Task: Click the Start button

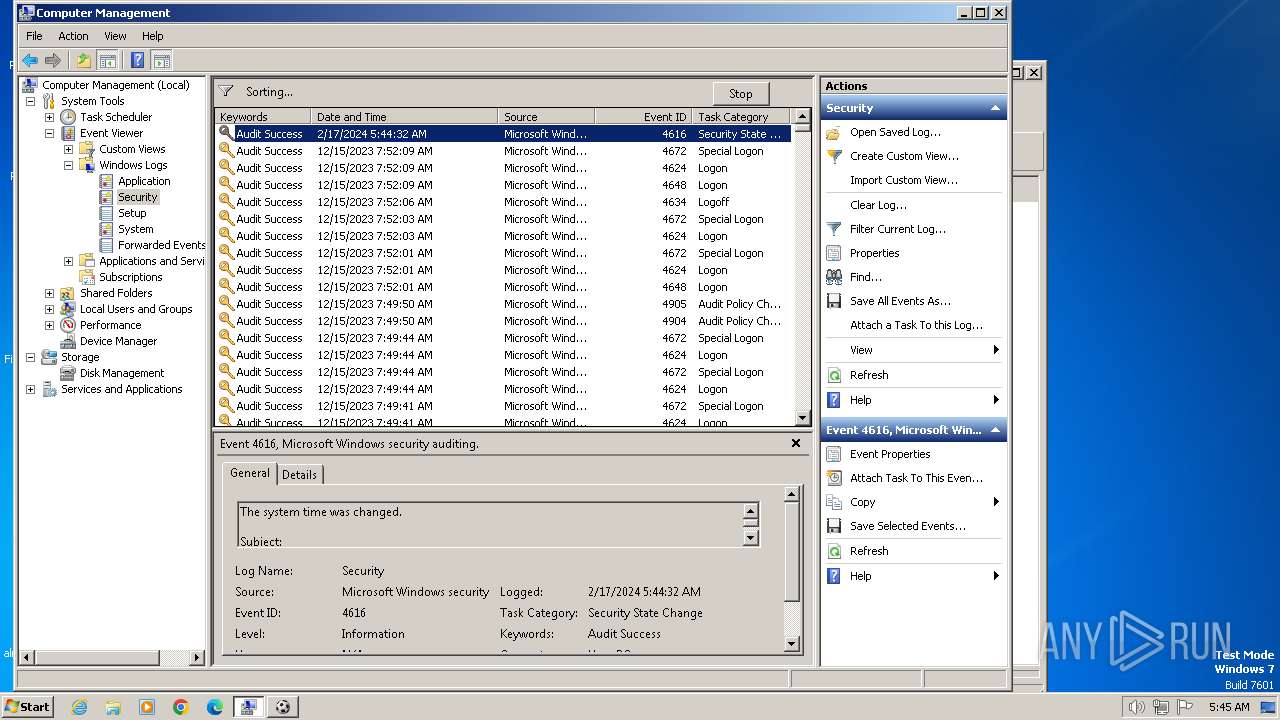Action: tap(28, 706)
